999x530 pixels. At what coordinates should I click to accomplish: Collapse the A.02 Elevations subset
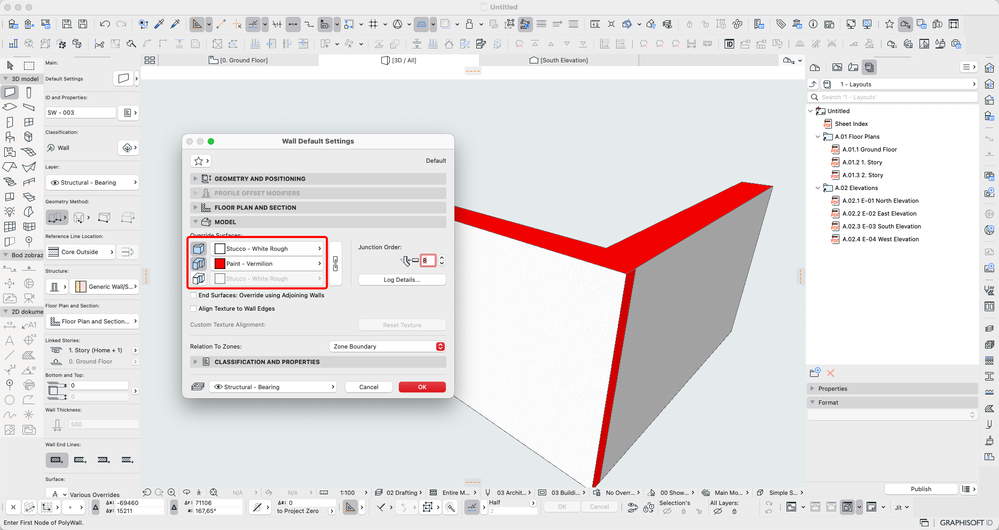coord(818,188)
